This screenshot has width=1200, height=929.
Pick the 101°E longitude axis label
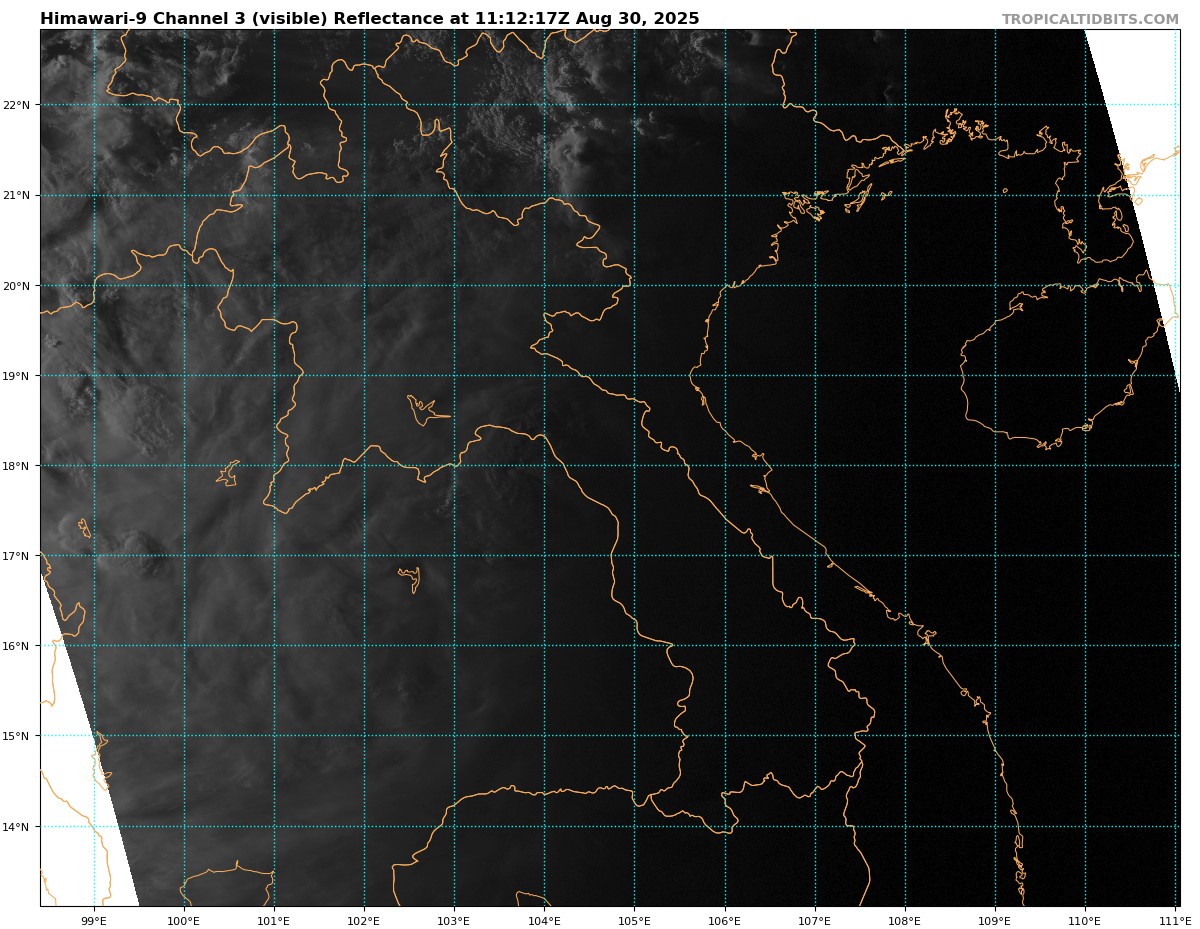pyautogui.click(x=274, y=920)
